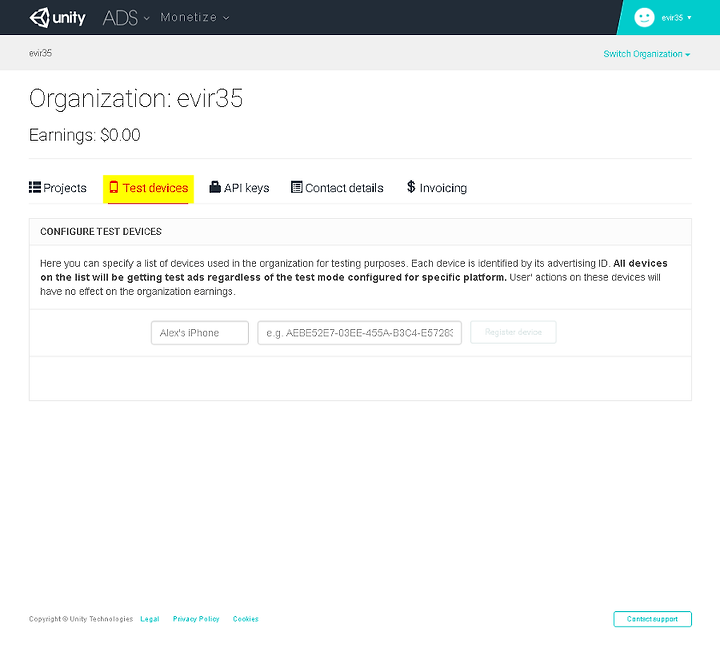The height and width of the screenshot is (648, 720).
Task: Click the smiley user avatar icon
Action: [644, 17]
